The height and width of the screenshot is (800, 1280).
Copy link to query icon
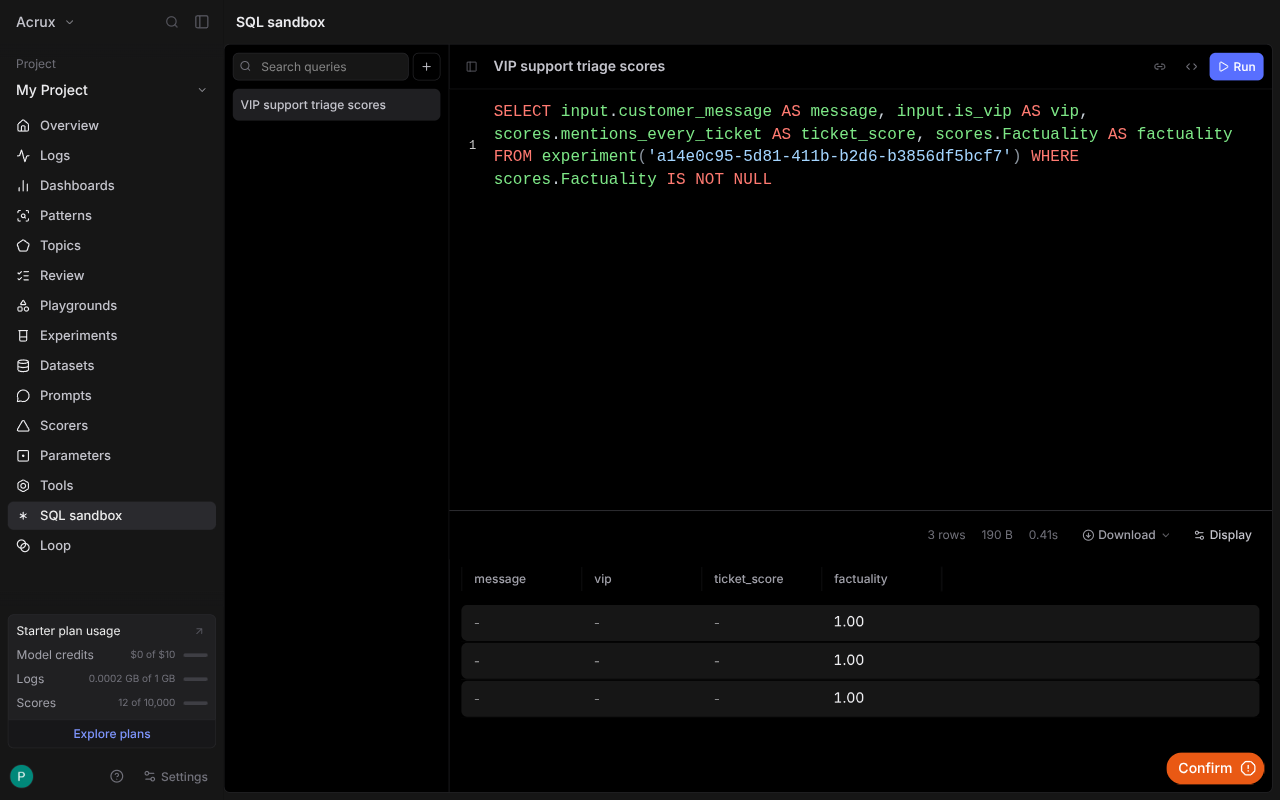1160,66
